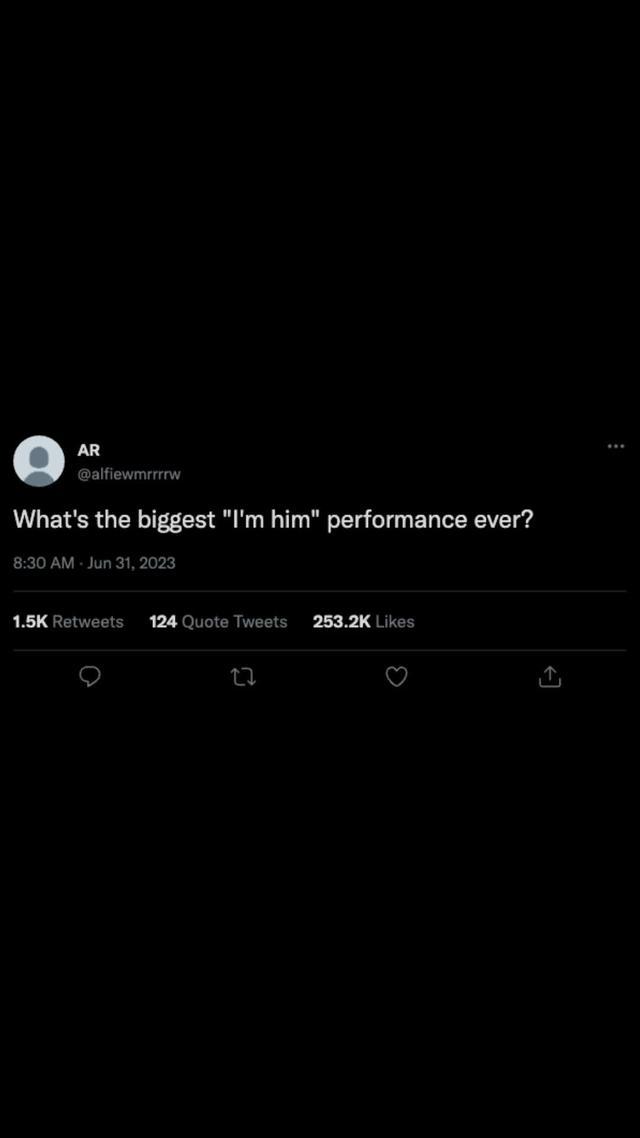
Task: Open the 124 Quote Tweets list
Action: (x=218, y=621)
